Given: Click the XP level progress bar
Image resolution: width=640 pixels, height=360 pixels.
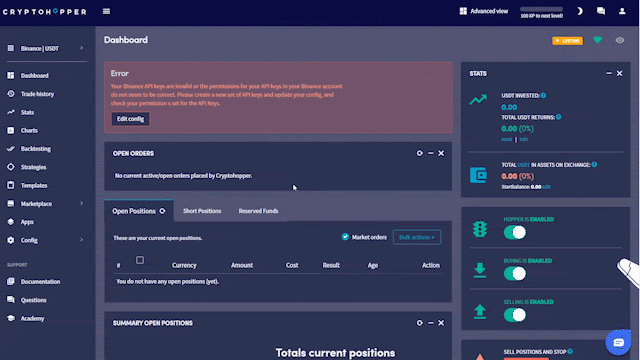Looking at the screenshot, I should 541,9.
